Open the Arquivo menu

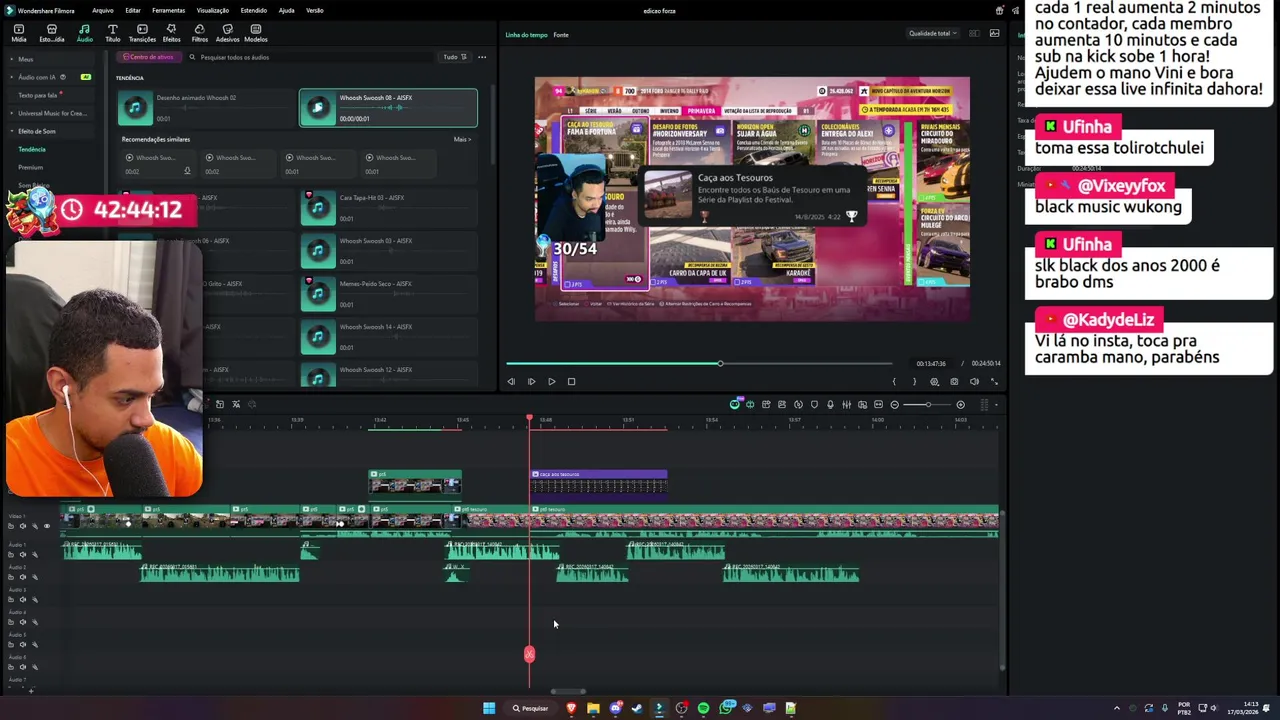[x=102, y=10]
